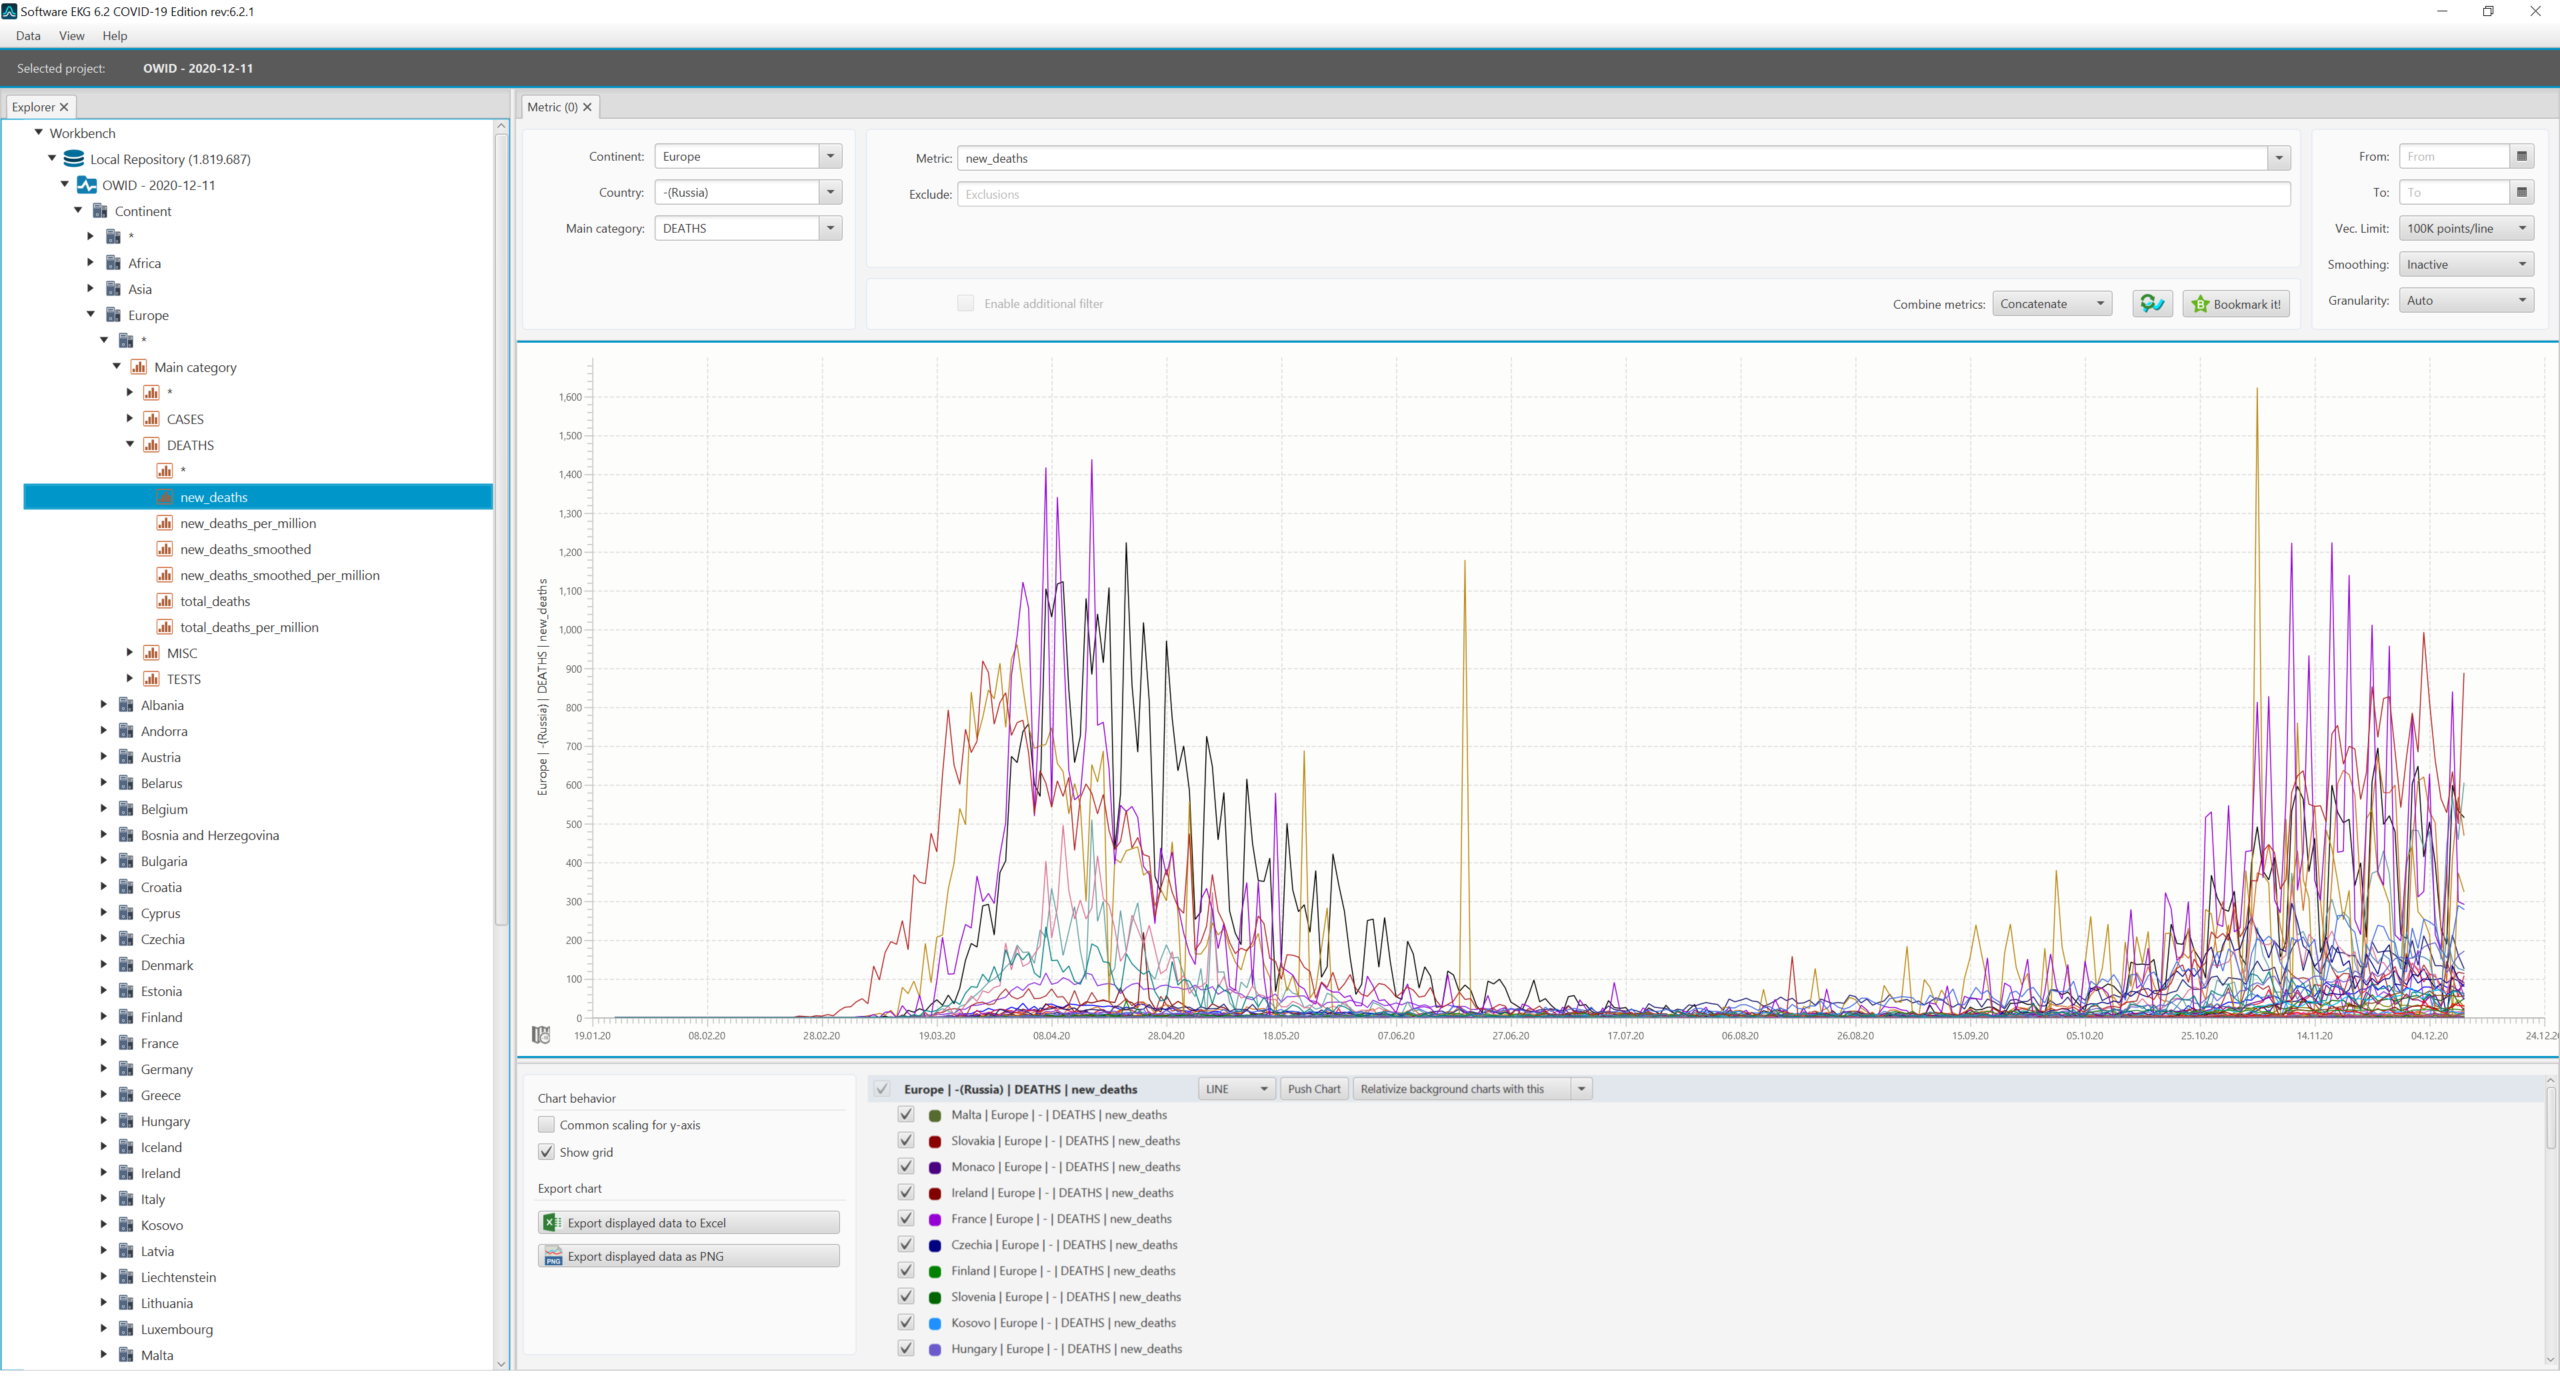
Task: Select the Metric (0) tab
Action: pos(552,107)
